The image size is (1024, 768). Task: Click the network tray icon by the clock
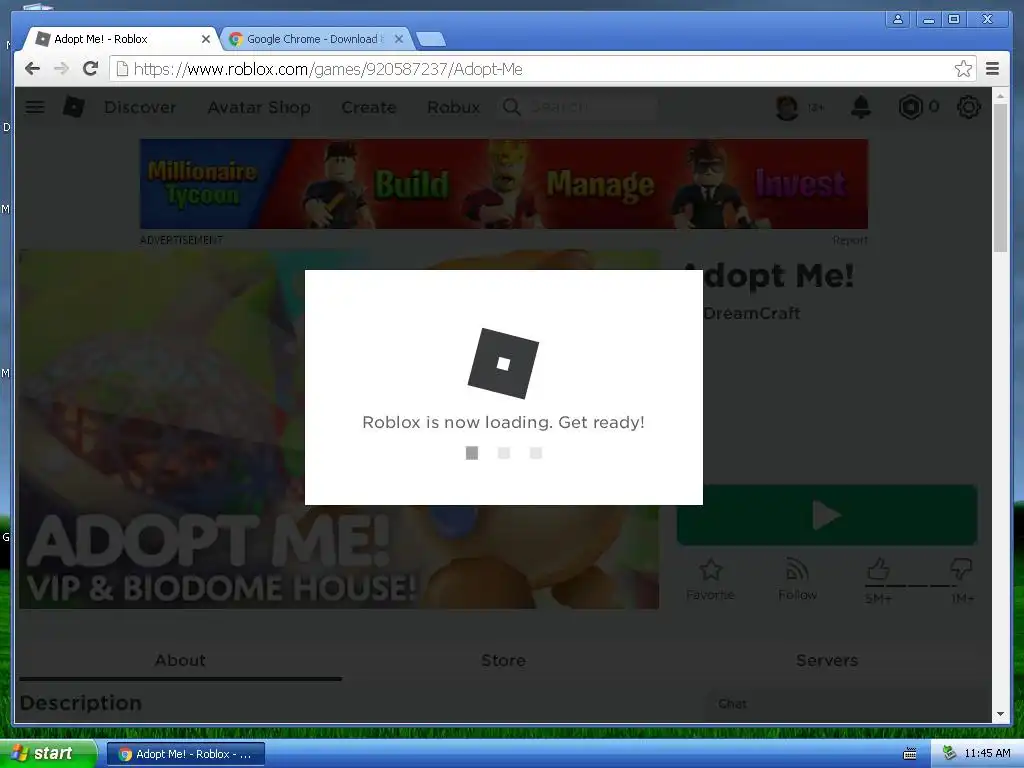(x=950, y=754)
